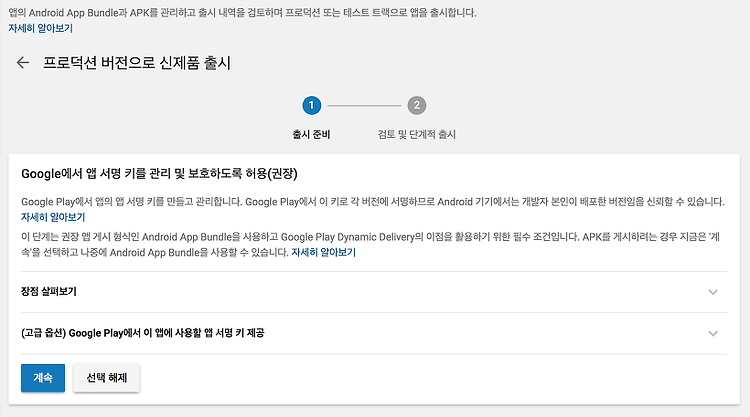Image resolution: width=750 pixels, height=417 pixels.
Task: Click the 검토 및 단계적 출시 step label
Action: point(417,134)
